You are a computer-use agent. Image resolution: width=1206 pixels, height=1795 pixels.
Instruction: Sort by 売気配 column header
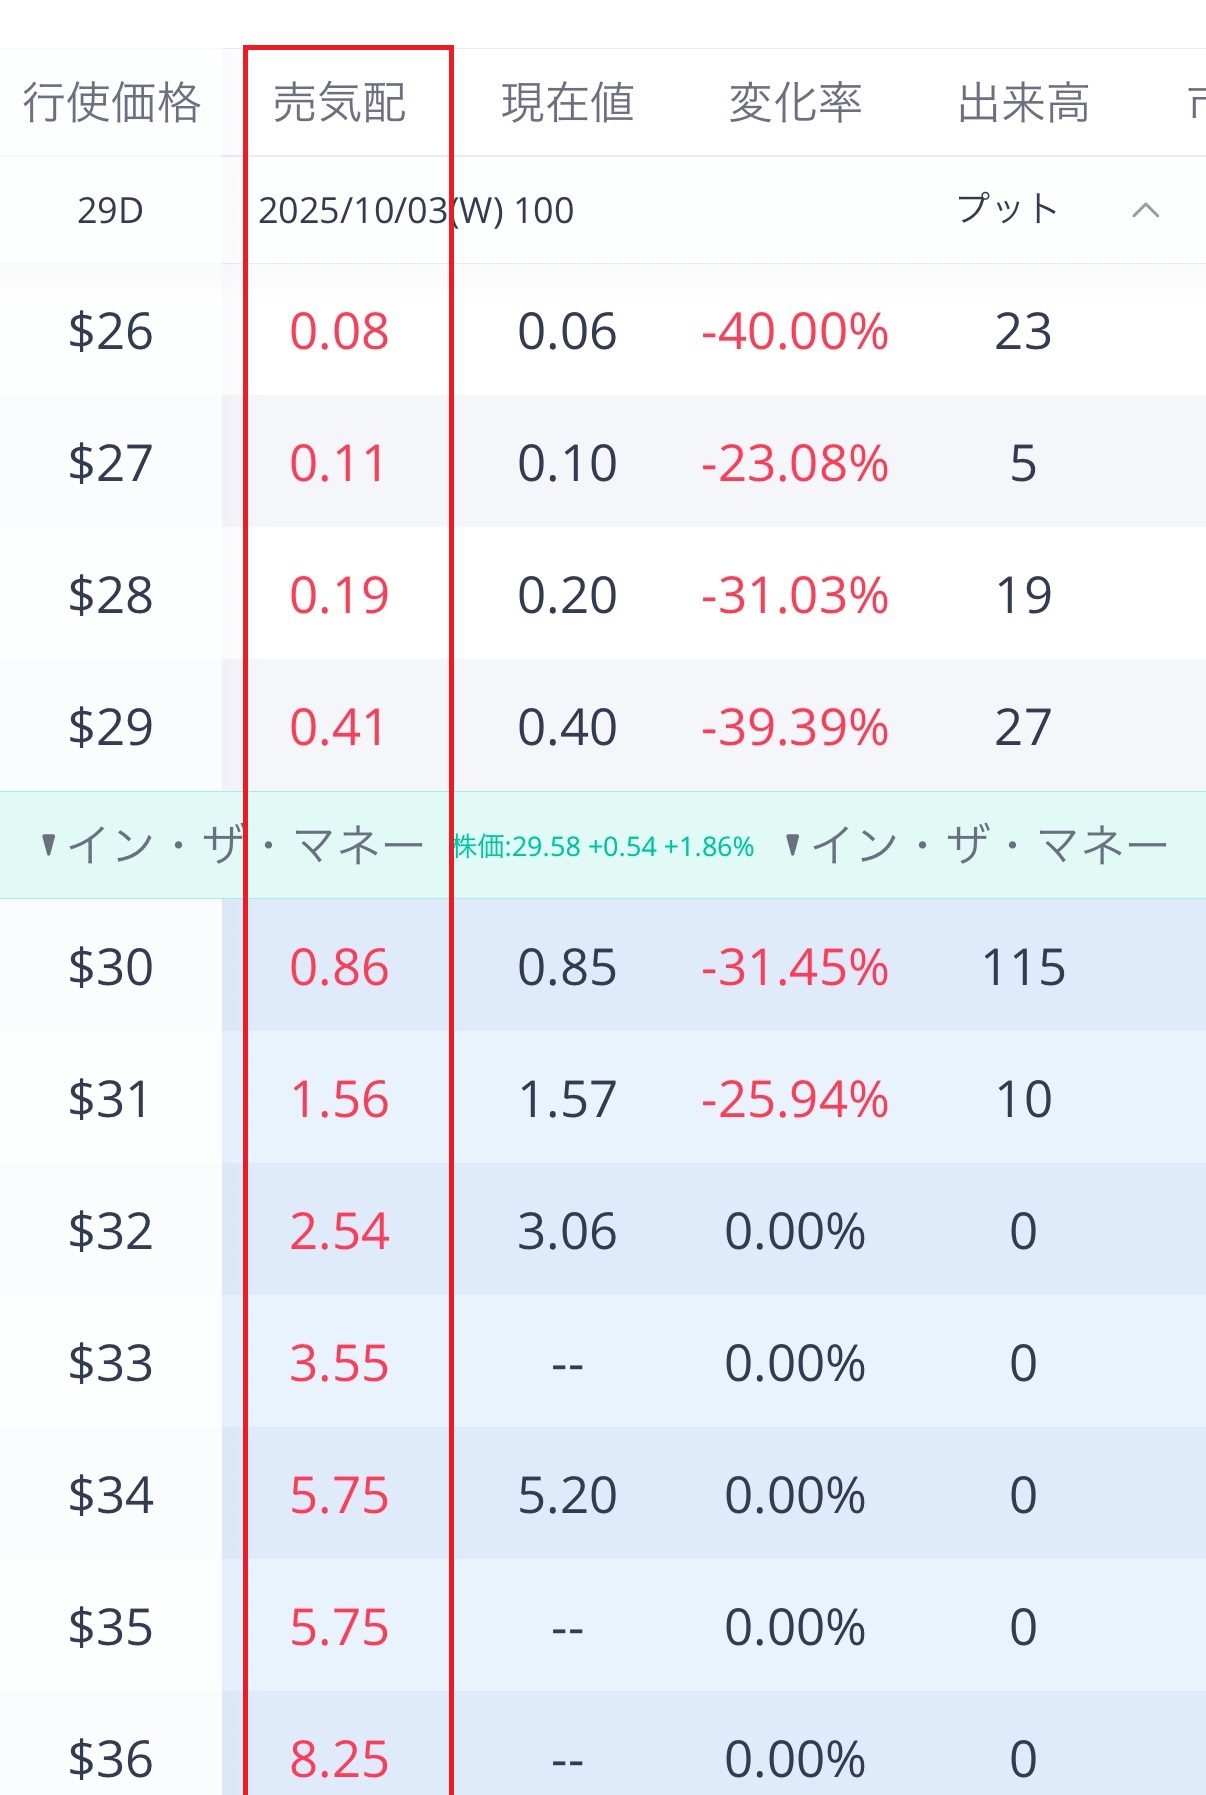(x=339, y=103)
